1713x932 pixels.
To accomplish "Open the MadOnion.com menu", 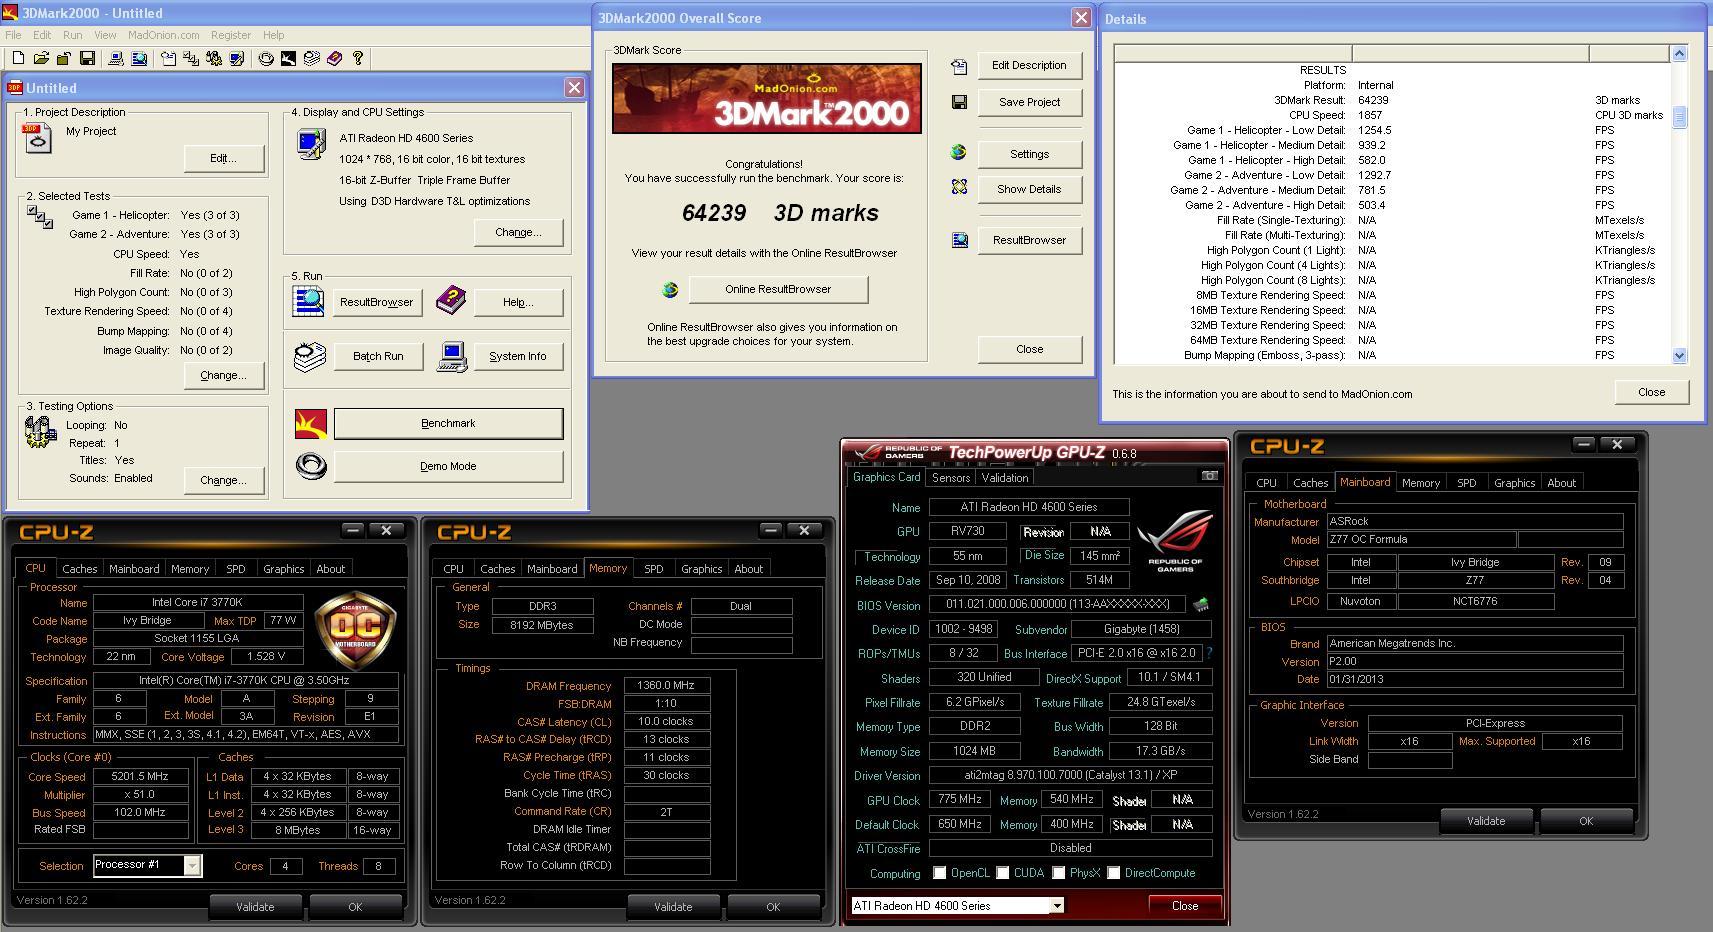I will coord(163,35).
